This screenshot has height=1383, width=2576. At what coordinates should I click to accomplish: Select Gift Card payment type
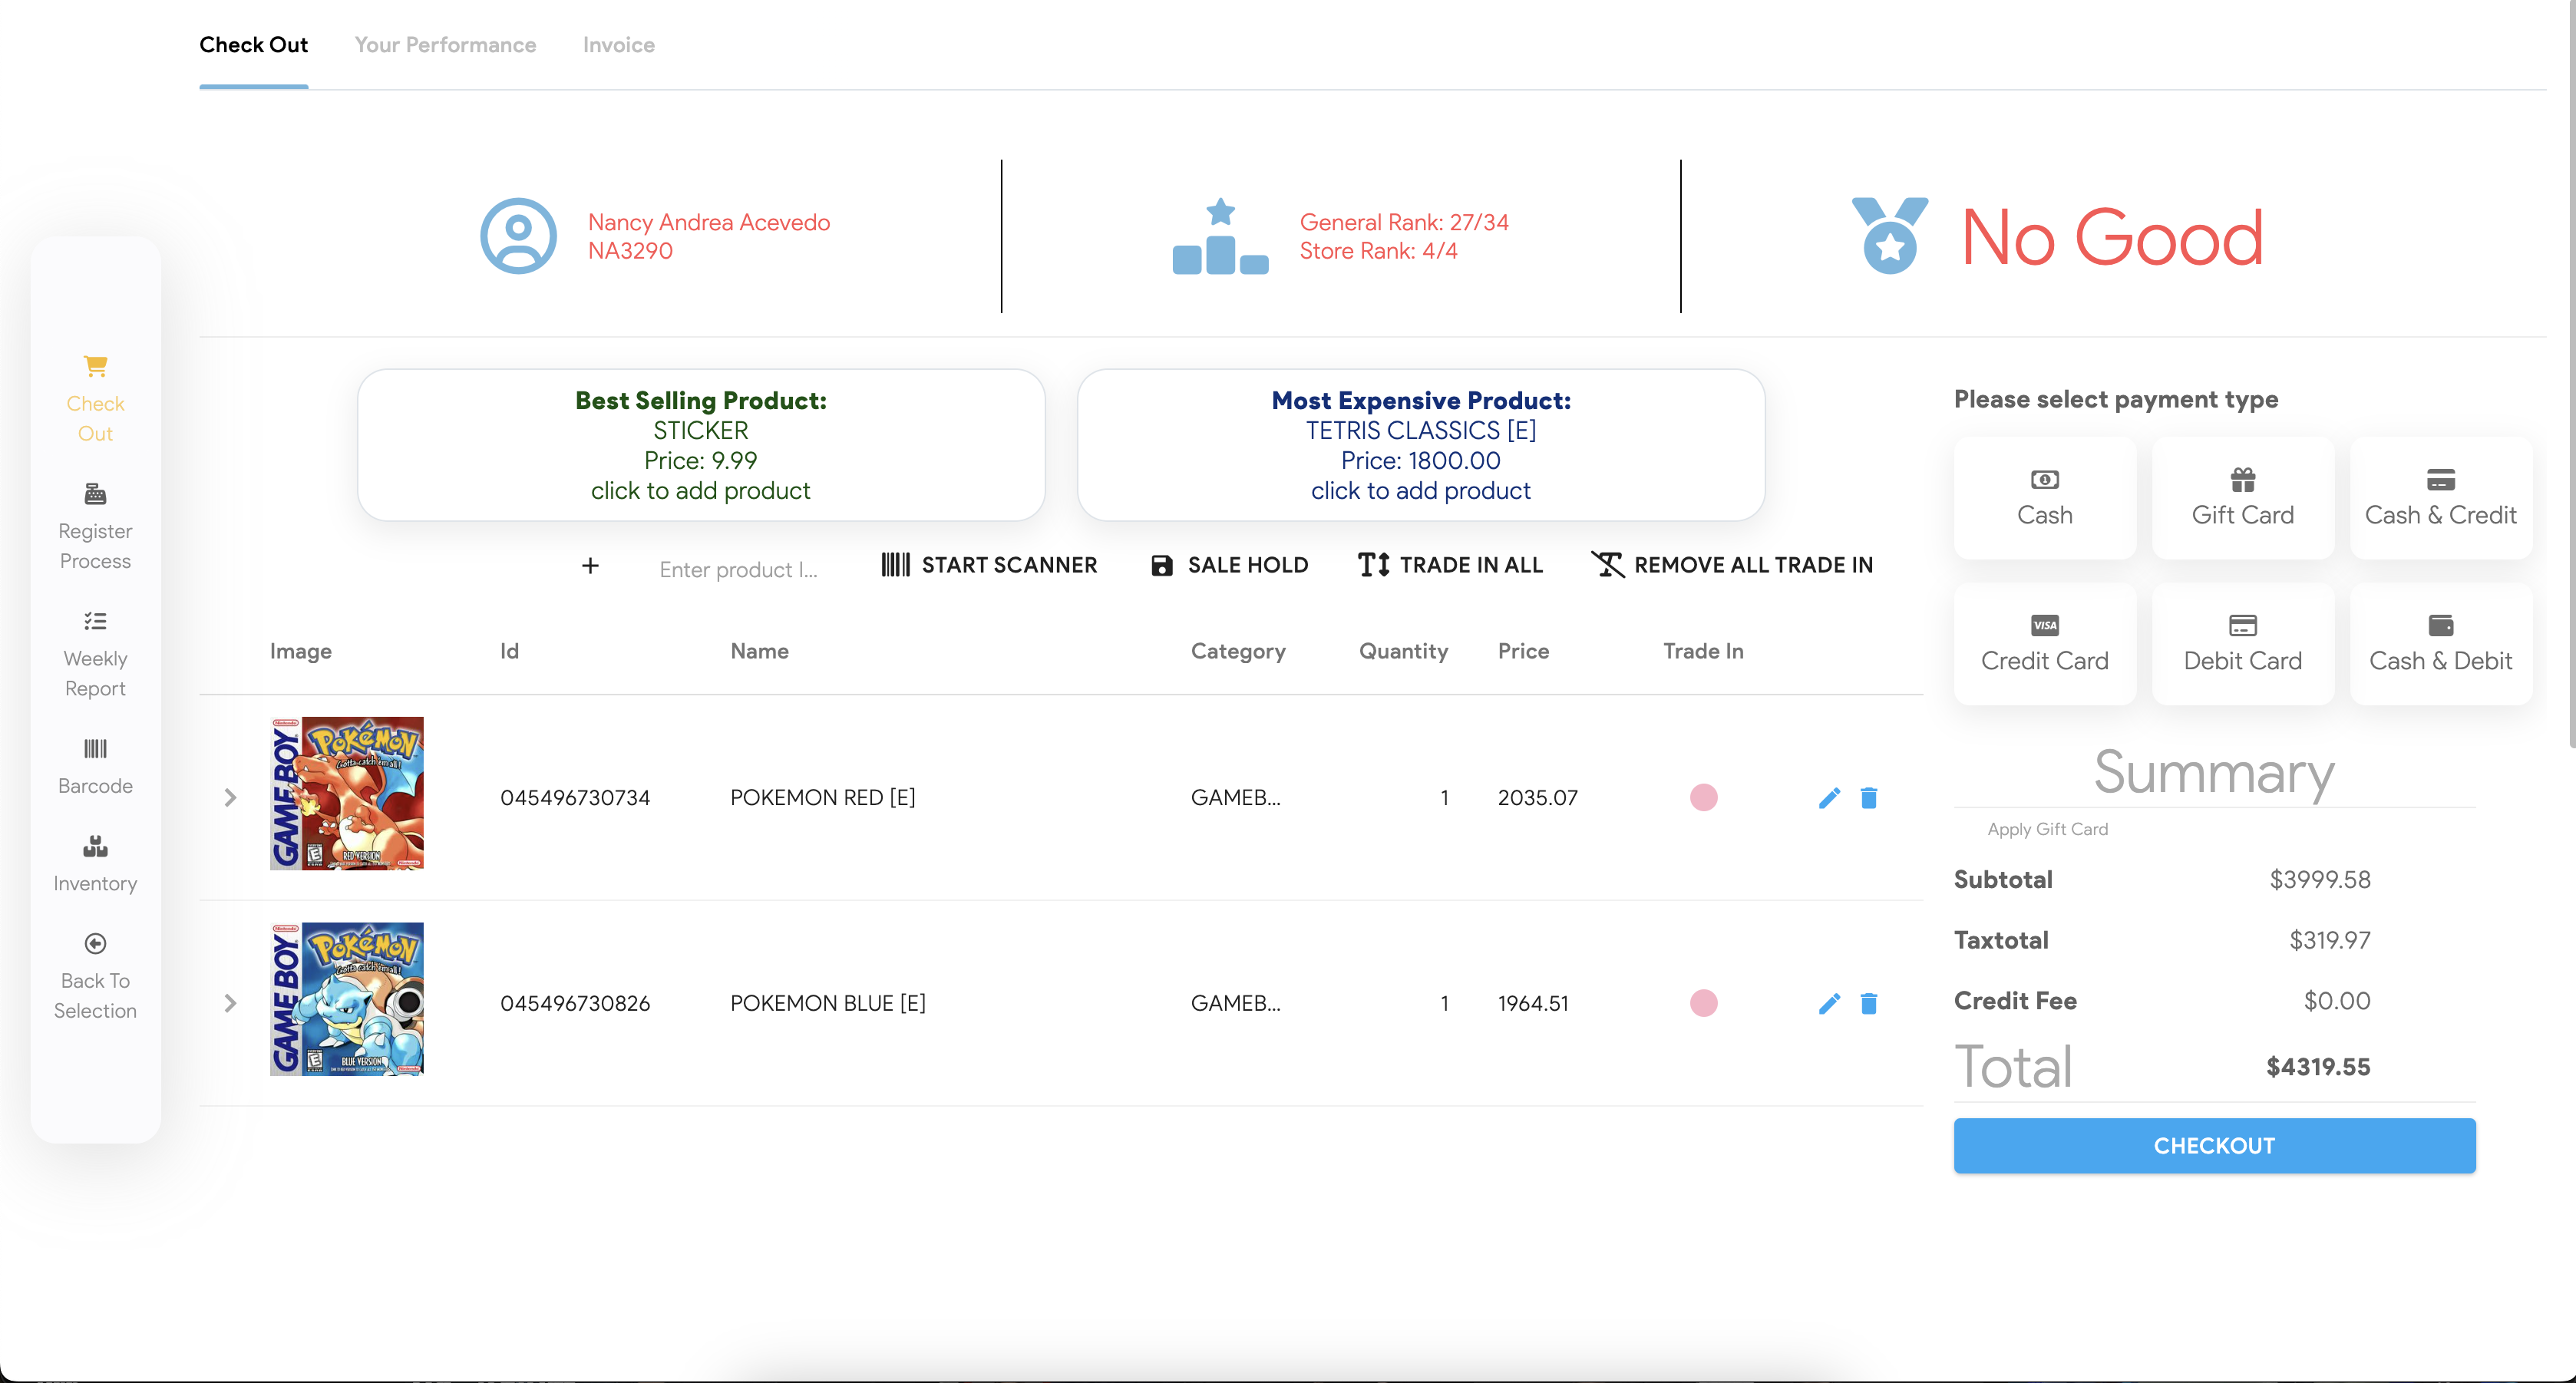(x=2242, y=498)
